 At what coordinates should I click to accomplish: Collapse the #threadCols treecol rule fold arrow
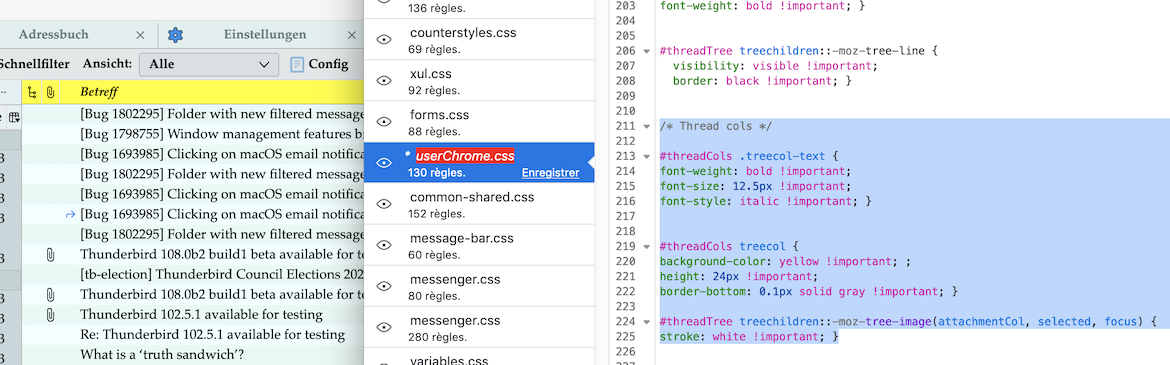pos(646,246)
